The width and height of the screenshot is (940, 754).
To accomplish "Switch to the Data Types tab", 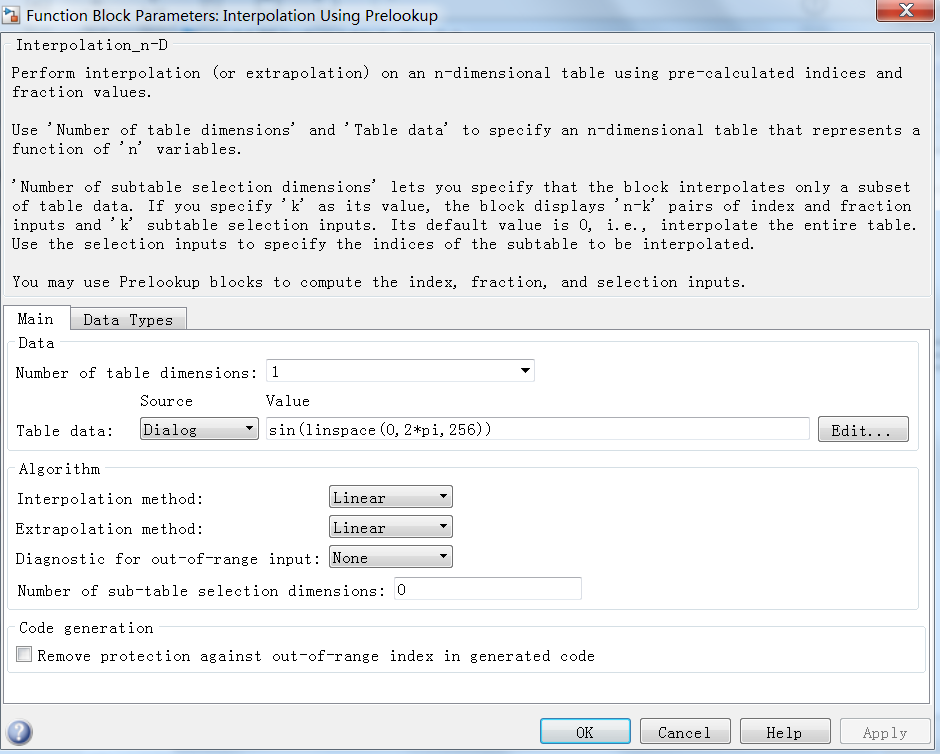I will (128, 318).
